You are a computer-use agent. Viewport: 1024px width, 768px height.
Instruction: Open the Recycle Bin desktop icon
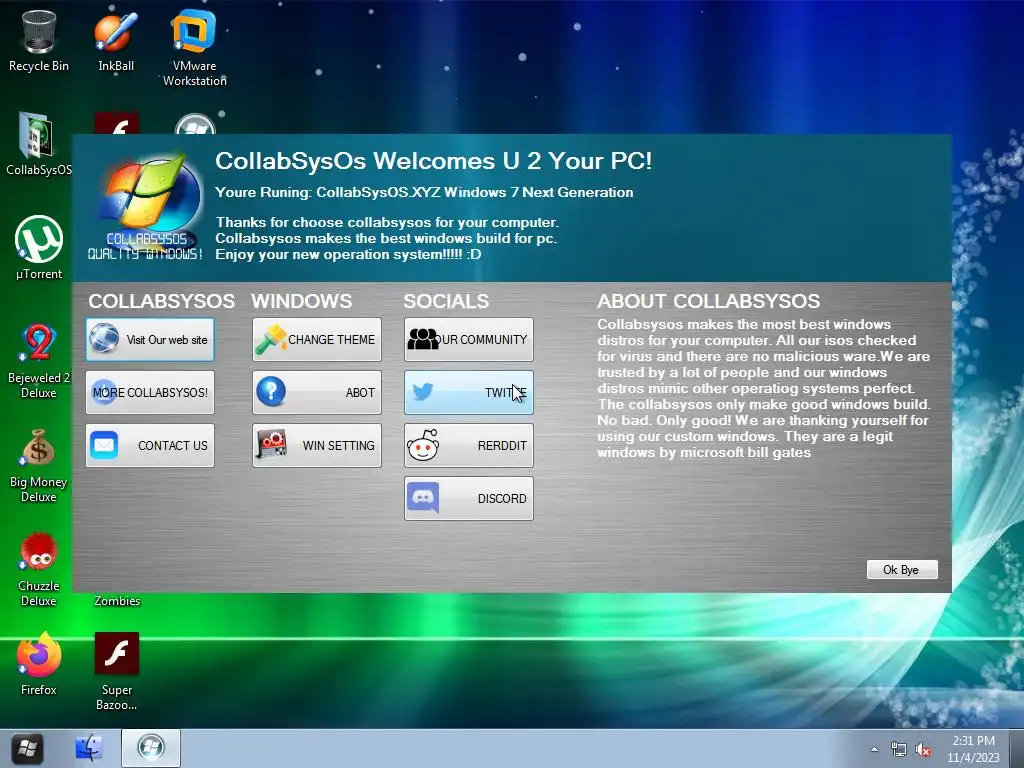tap(39, 40)
